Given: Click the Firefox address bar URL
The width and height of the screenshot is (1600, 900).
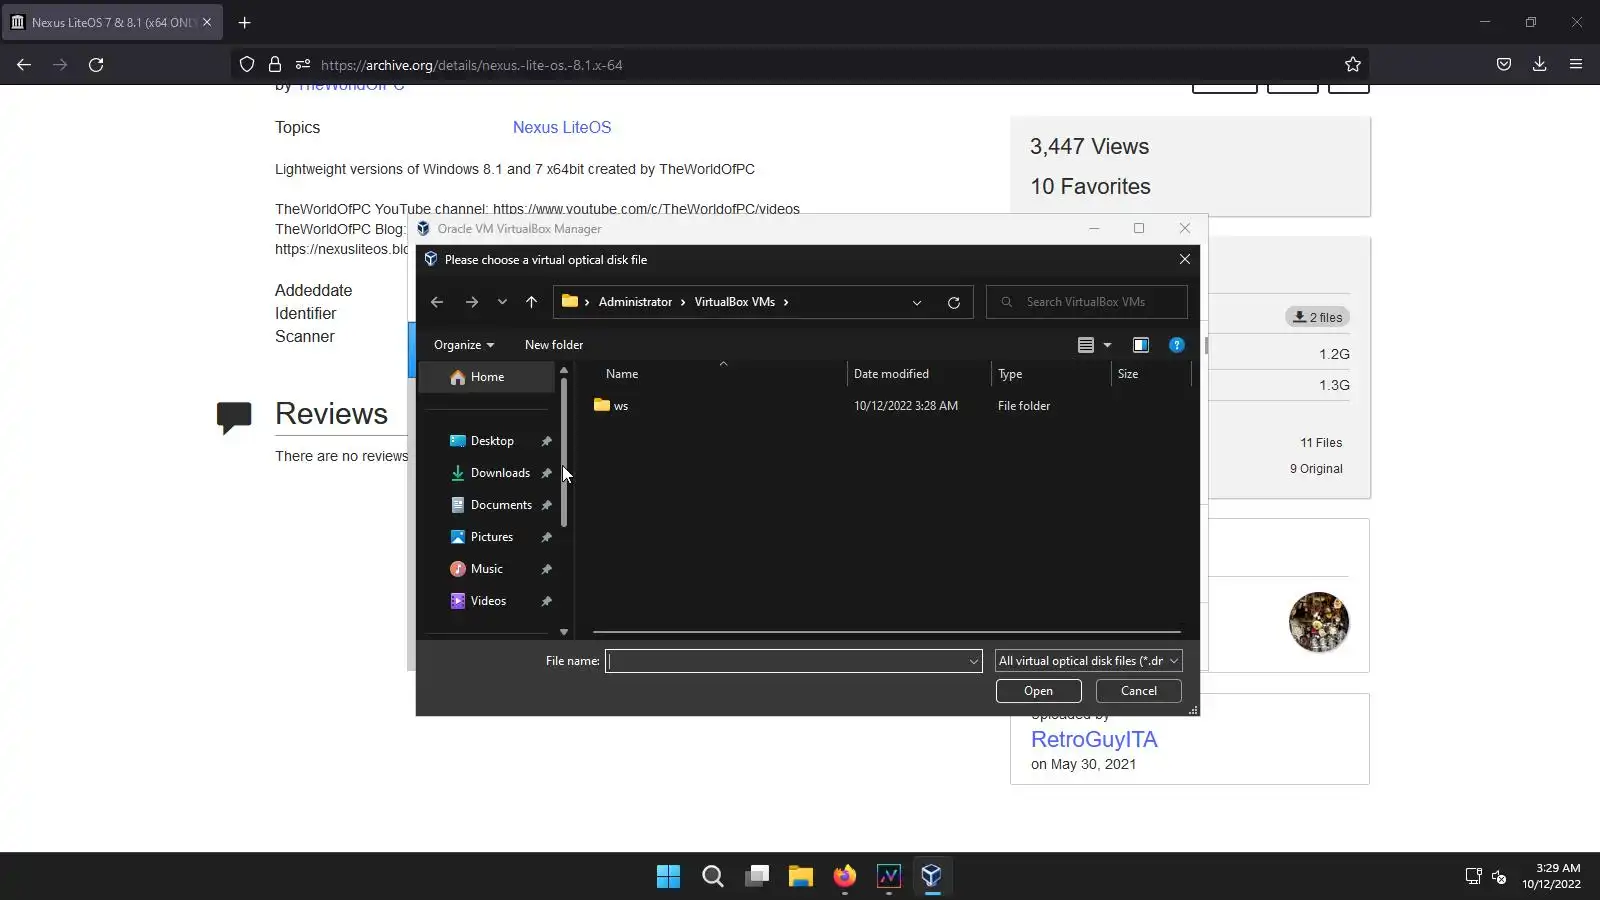Looking at the screenshot, I should (471, 65).
